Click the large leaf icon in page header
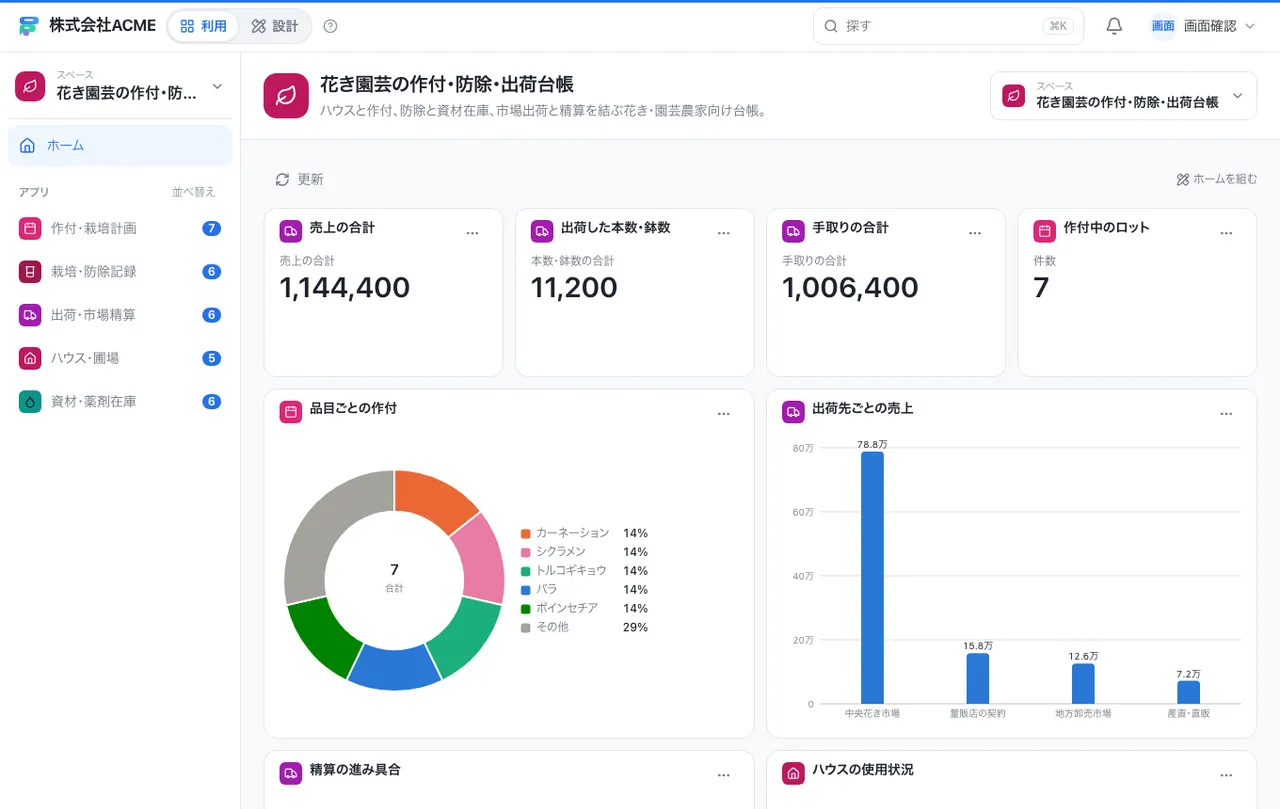This screenshot has width=1280, height=809. [286, 96]
